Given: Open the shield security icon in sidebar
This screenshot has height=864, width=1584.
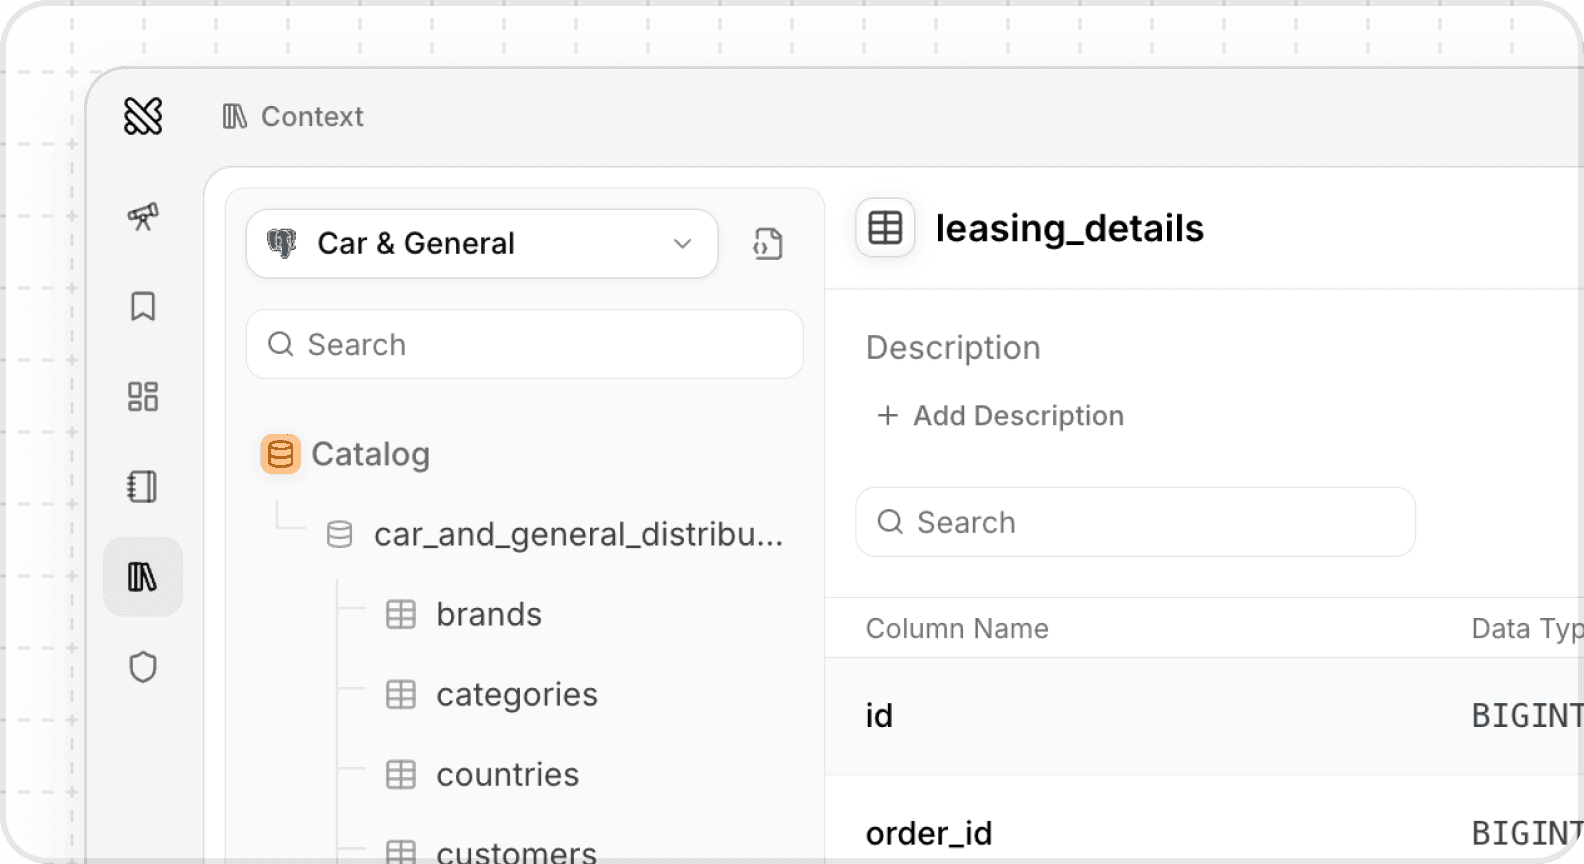Looking at the screenshot, I should (x=143, y=667).
